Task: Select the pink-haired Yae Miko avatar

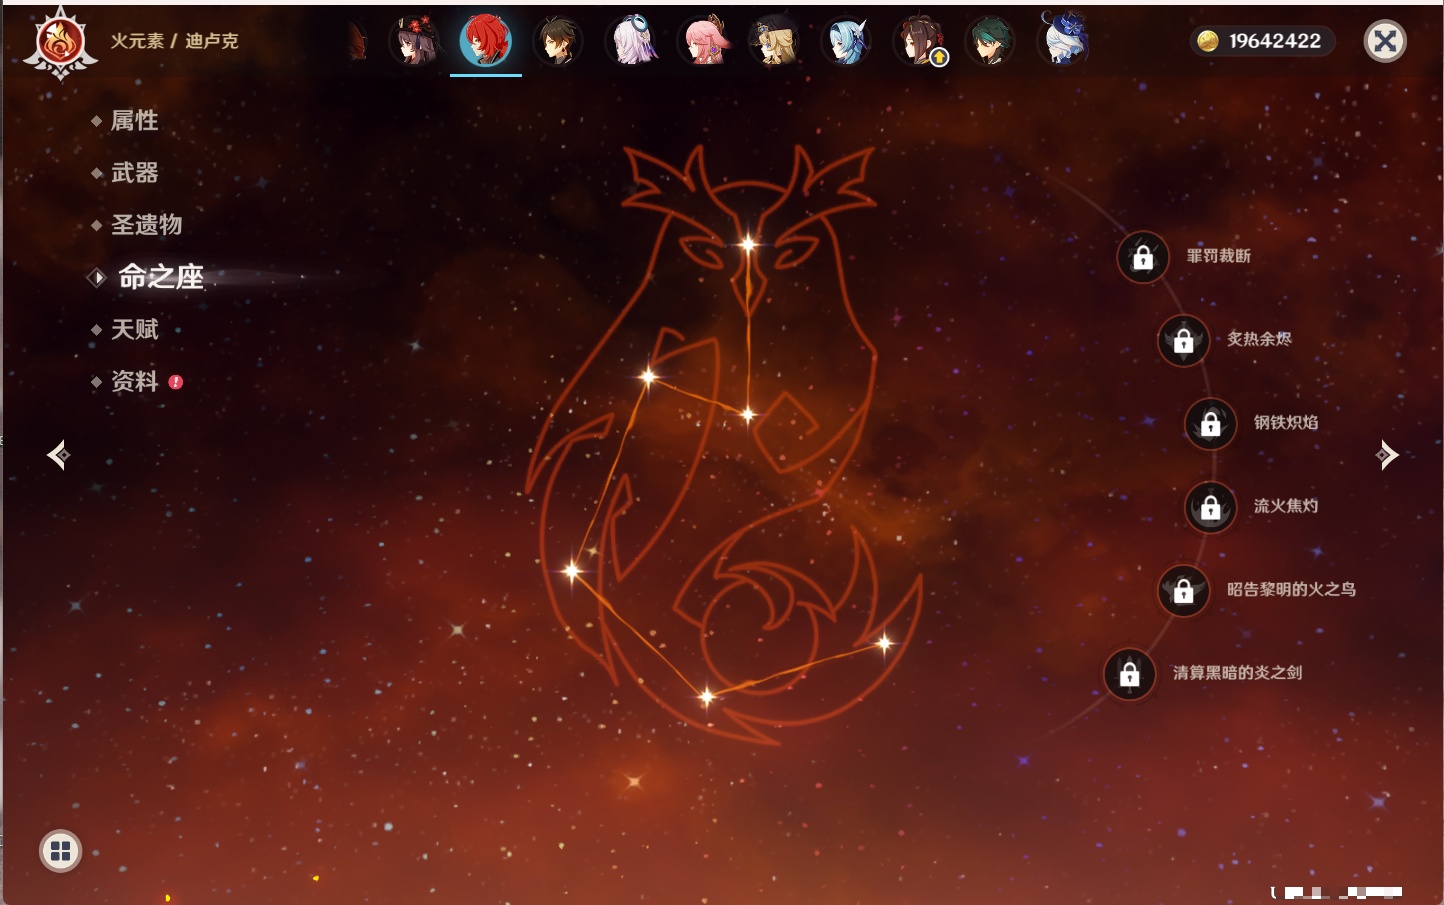Action: click(704, 41)
